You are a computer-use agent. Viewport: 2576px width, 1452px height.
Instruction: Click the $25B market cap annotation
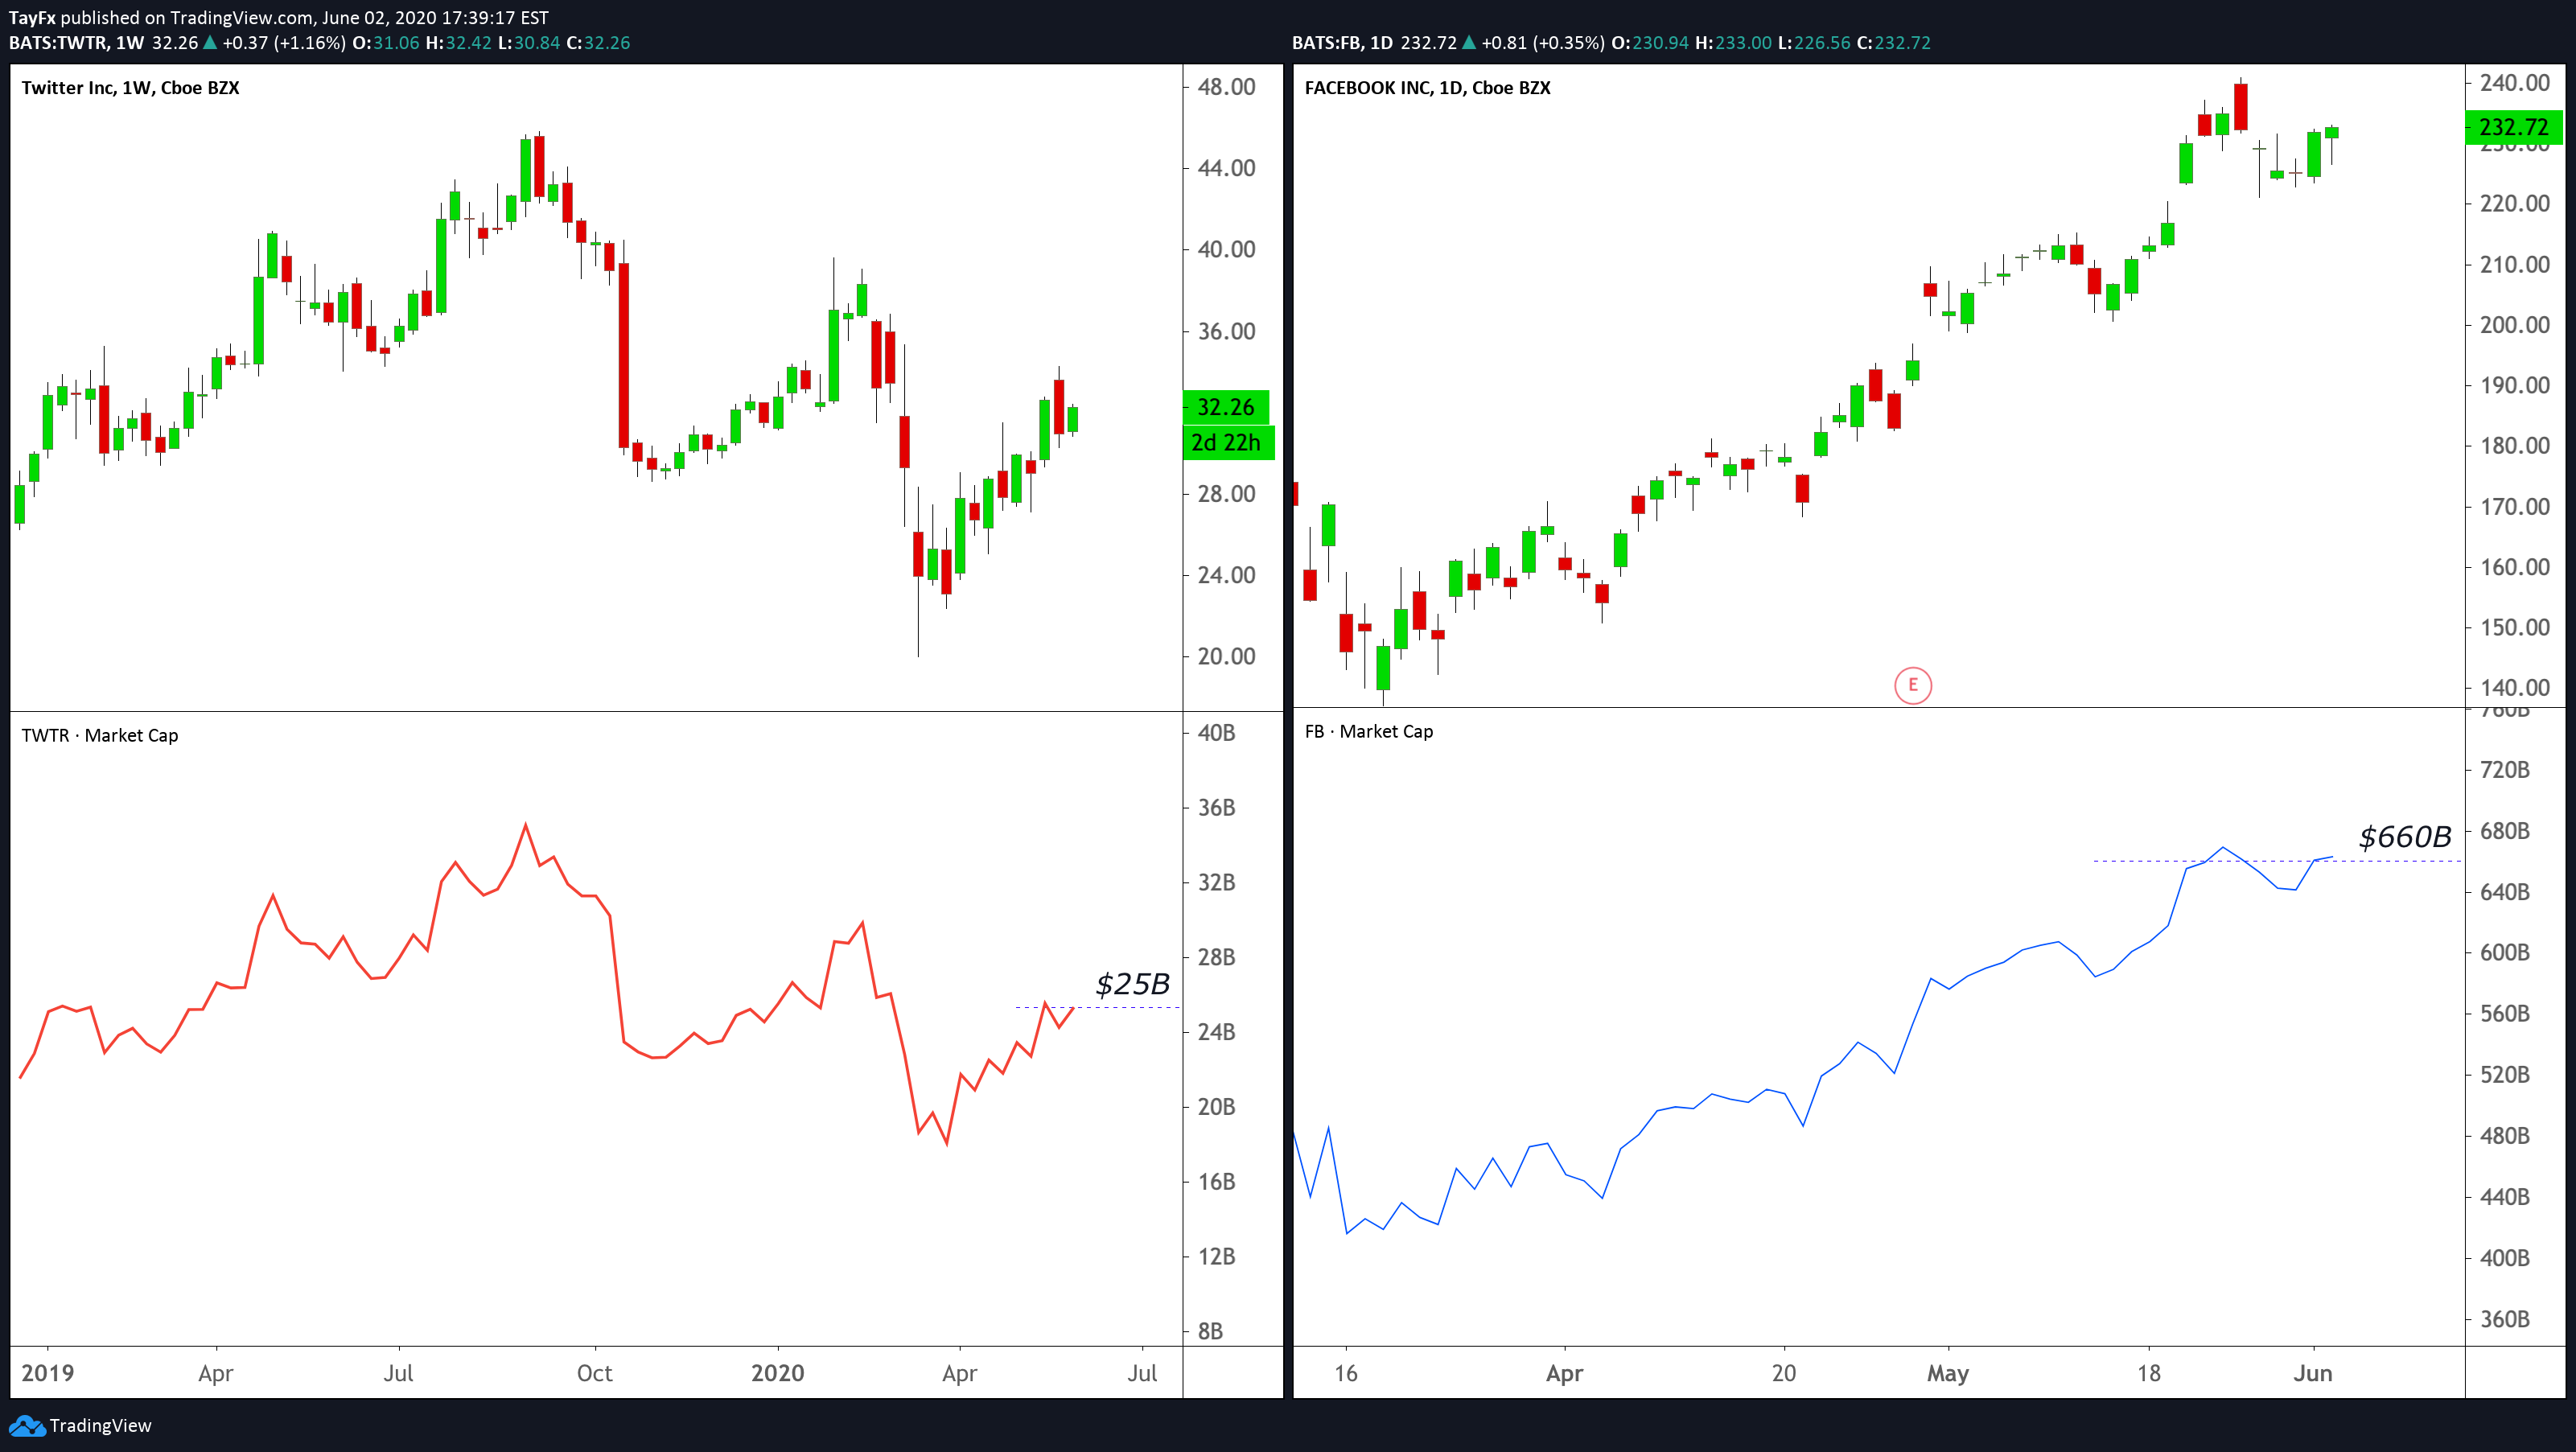click(x=1132, y=984)
